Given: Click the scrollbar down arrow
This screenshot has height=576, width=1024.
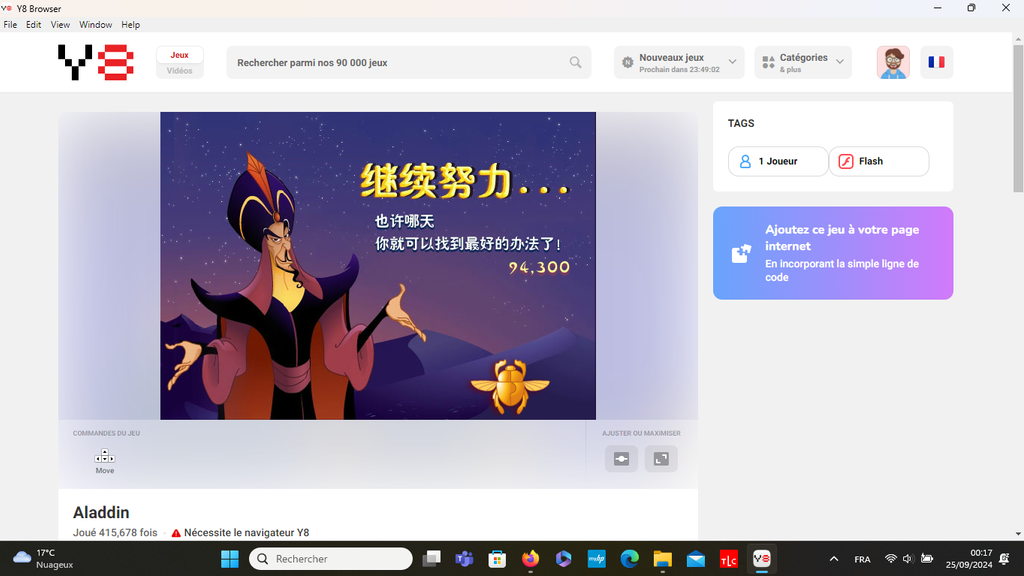Looking at the screenshot, I should click(1018, 534).
